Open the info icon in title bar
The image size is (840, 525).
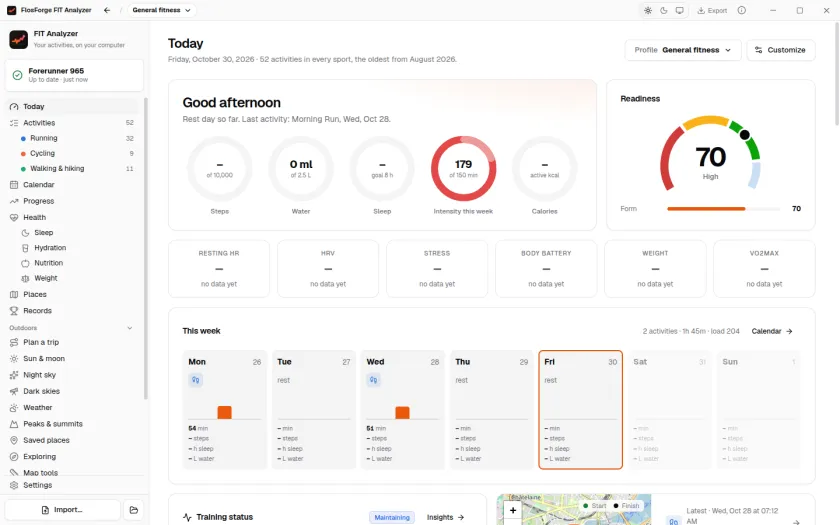pyautogui.click(x=741, y=10)
